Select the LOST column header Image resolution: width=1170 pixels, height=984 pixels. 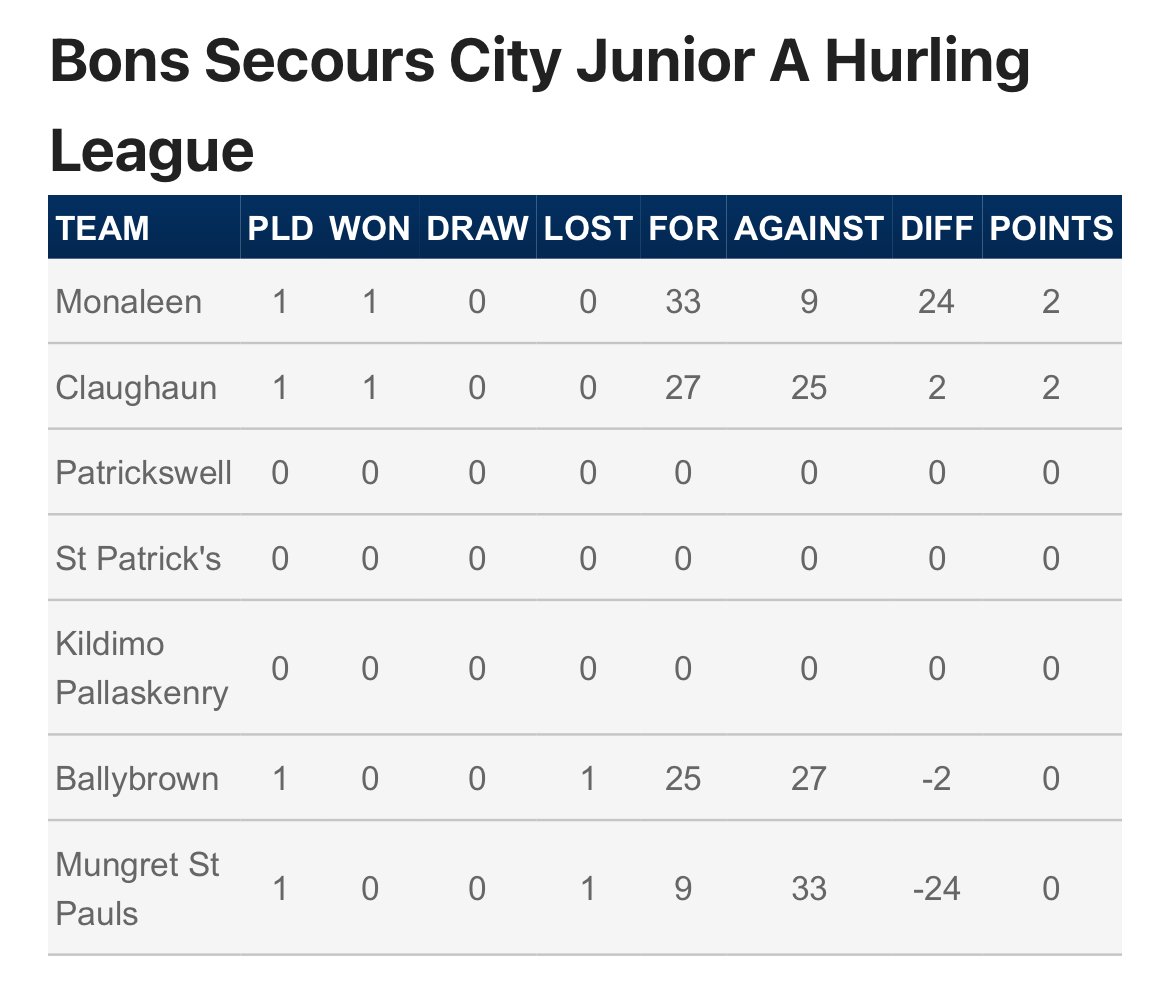click(x=588, y=228)
